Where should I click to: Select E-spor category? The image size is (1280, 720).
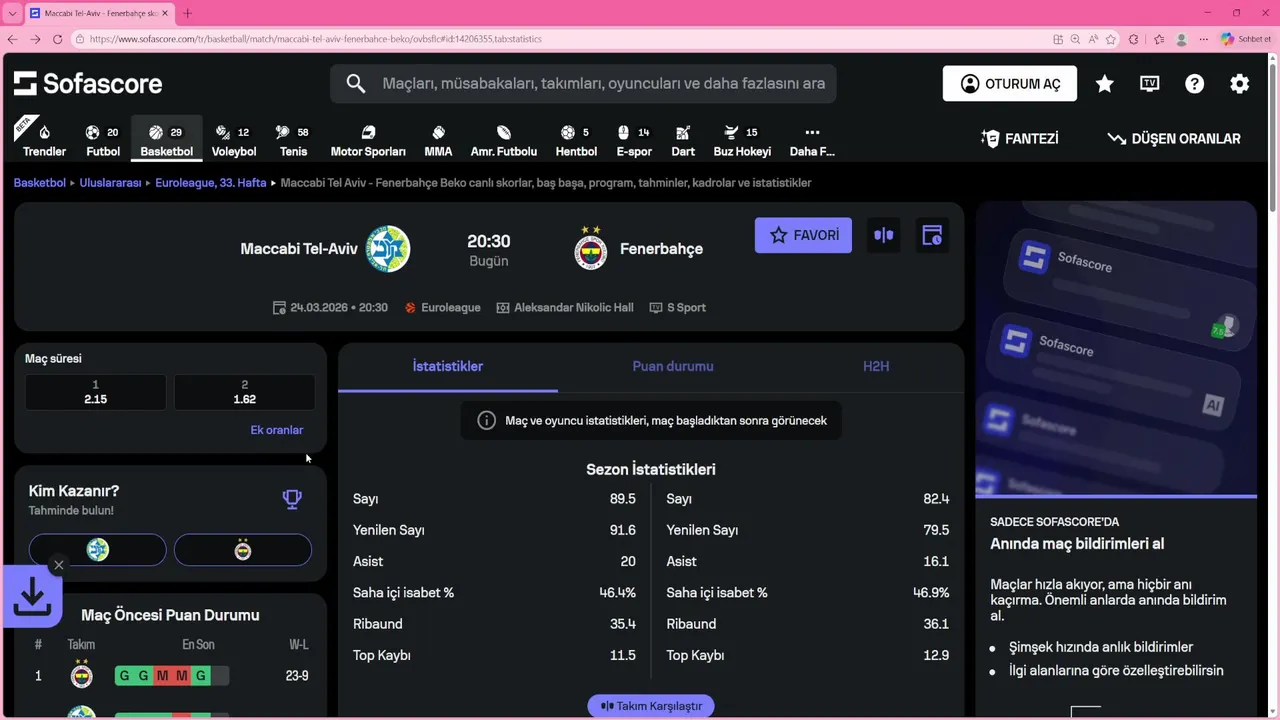pyautogui.click(x=634, y=141)
